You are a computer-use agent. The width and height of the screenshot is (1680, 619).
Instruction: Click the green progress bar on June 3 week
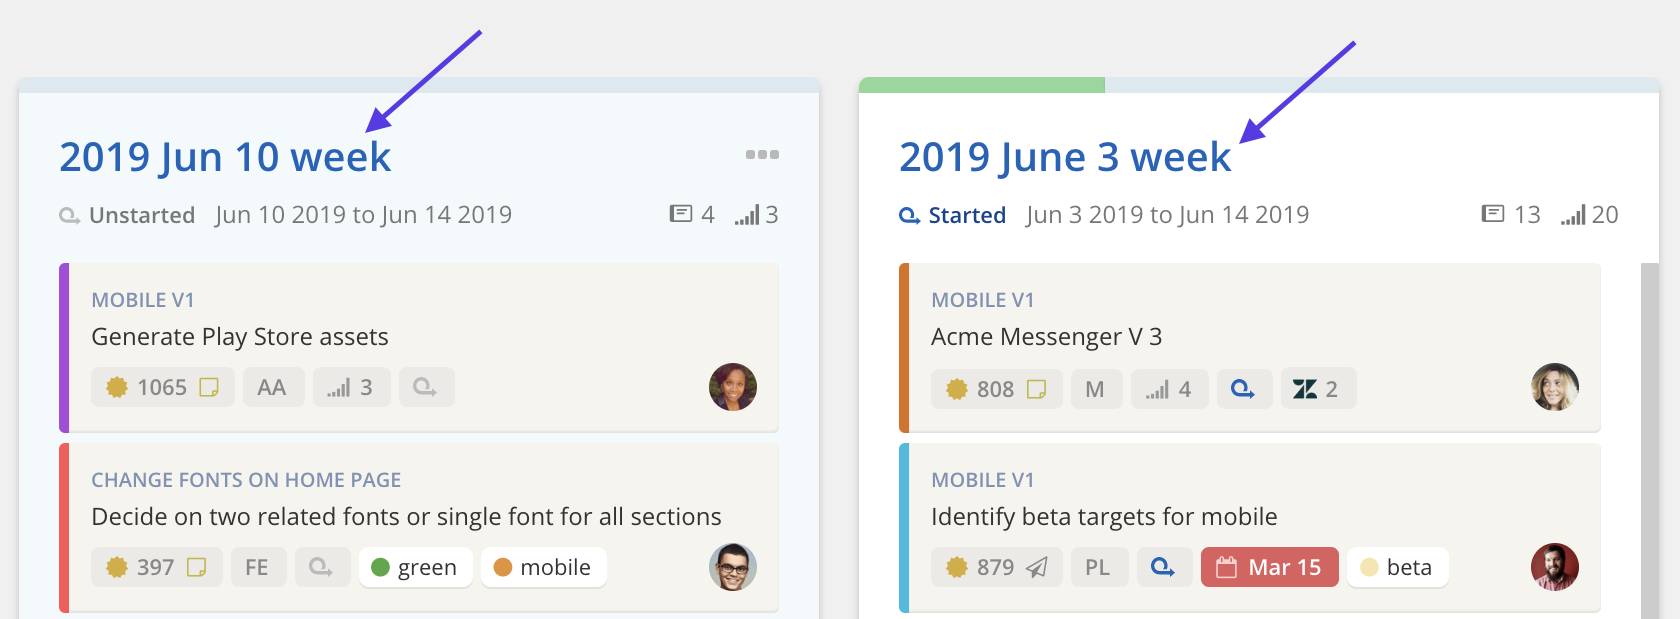[982, 85]
